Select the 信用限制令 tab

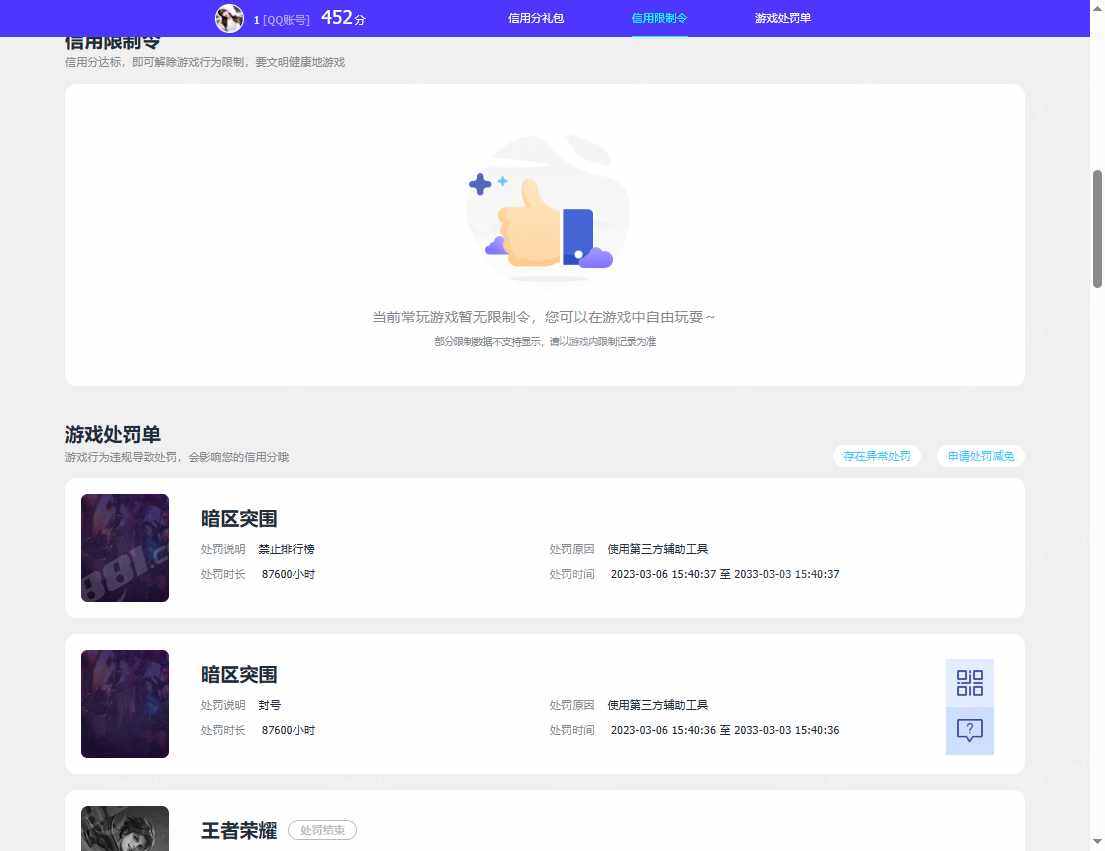(x=659, y=18)
